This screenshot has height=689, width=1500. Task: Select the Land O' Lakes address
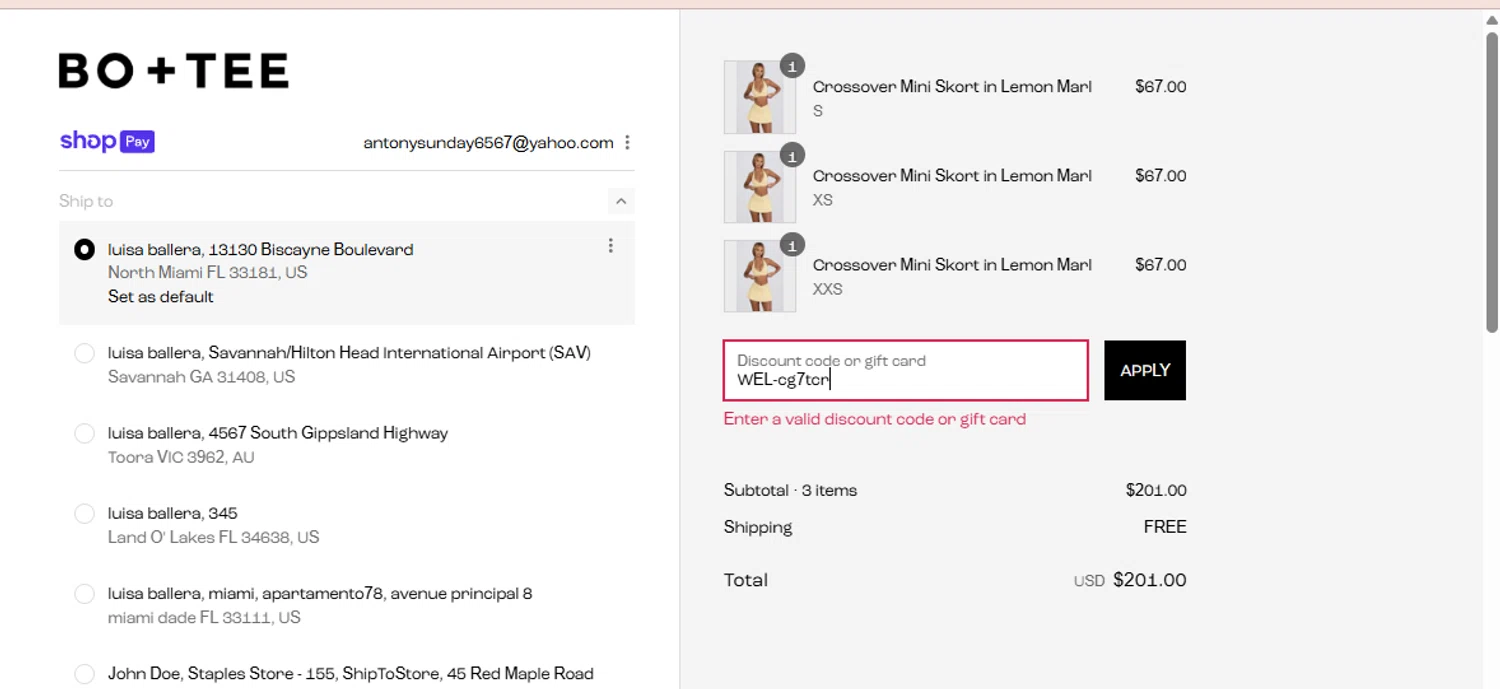(85, 513)
